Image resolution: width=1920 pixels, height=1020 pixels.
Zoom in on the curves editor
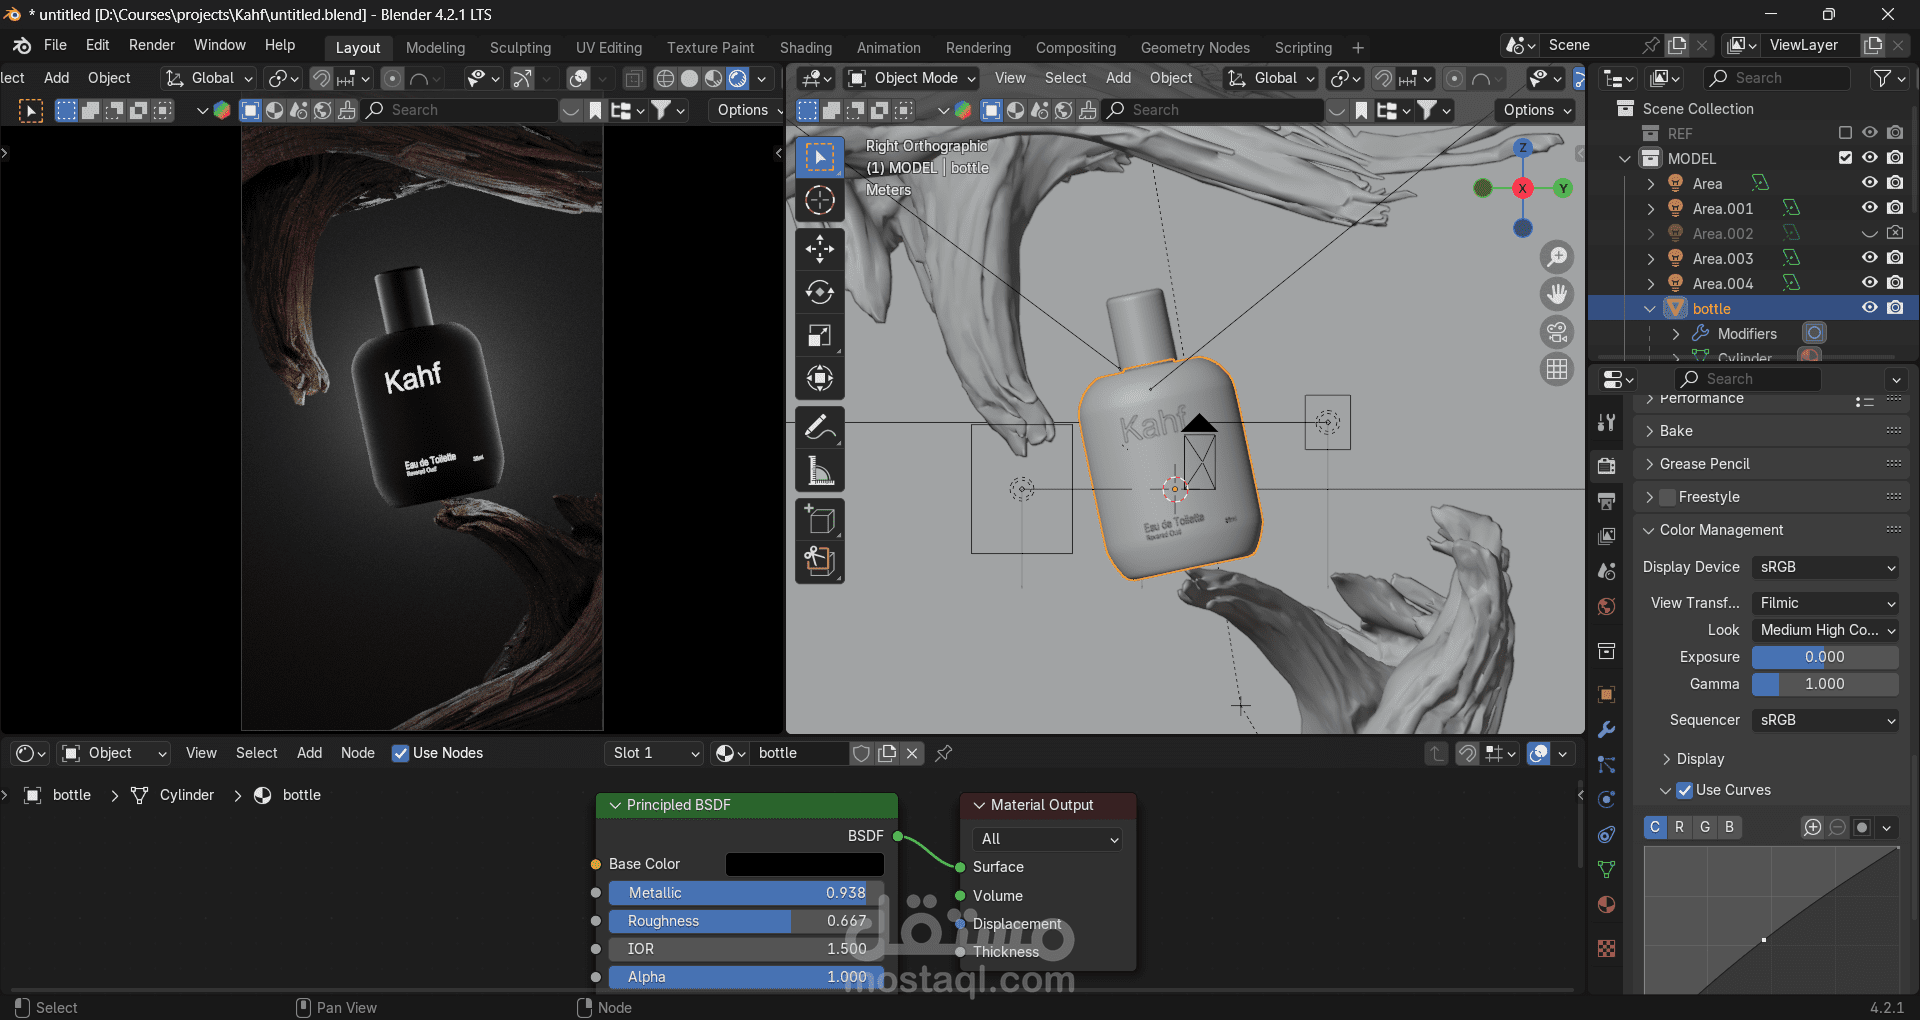click(x=1812, y=827)
